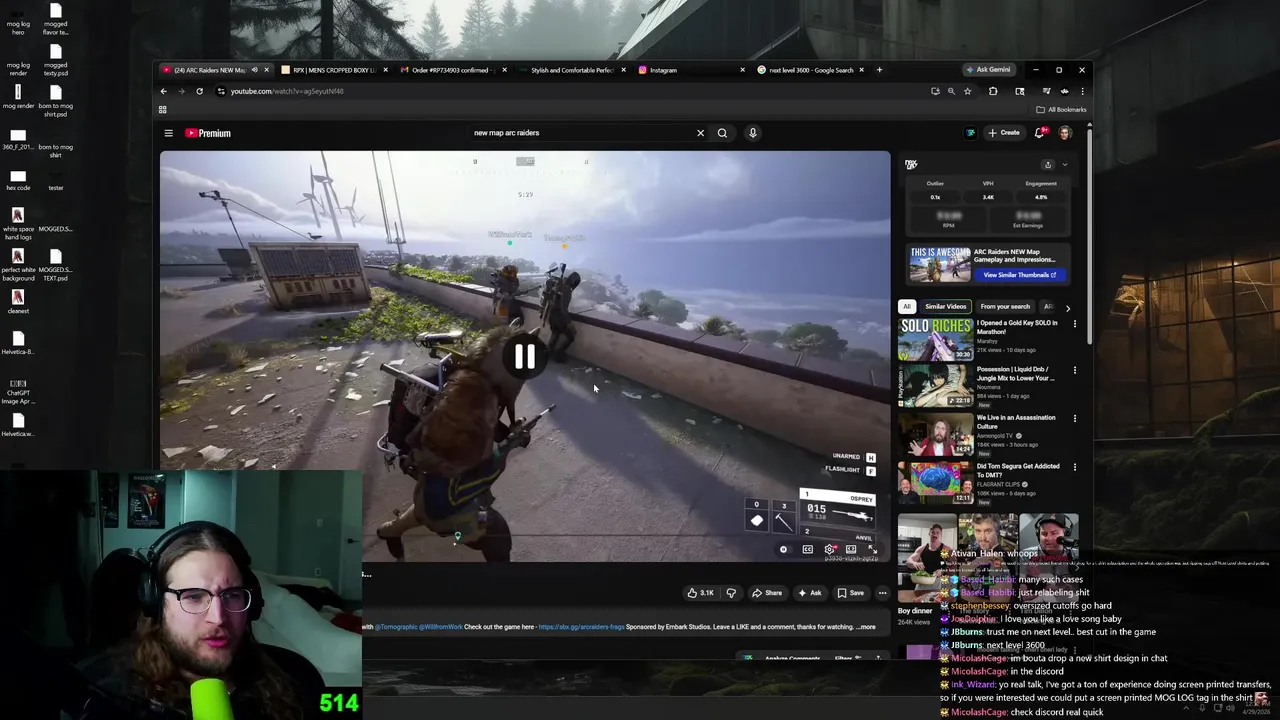Toggle subtitles with the CC button
Image resolution: width=1280 pixels, height=720 pixels.
[x=807, y=549]
